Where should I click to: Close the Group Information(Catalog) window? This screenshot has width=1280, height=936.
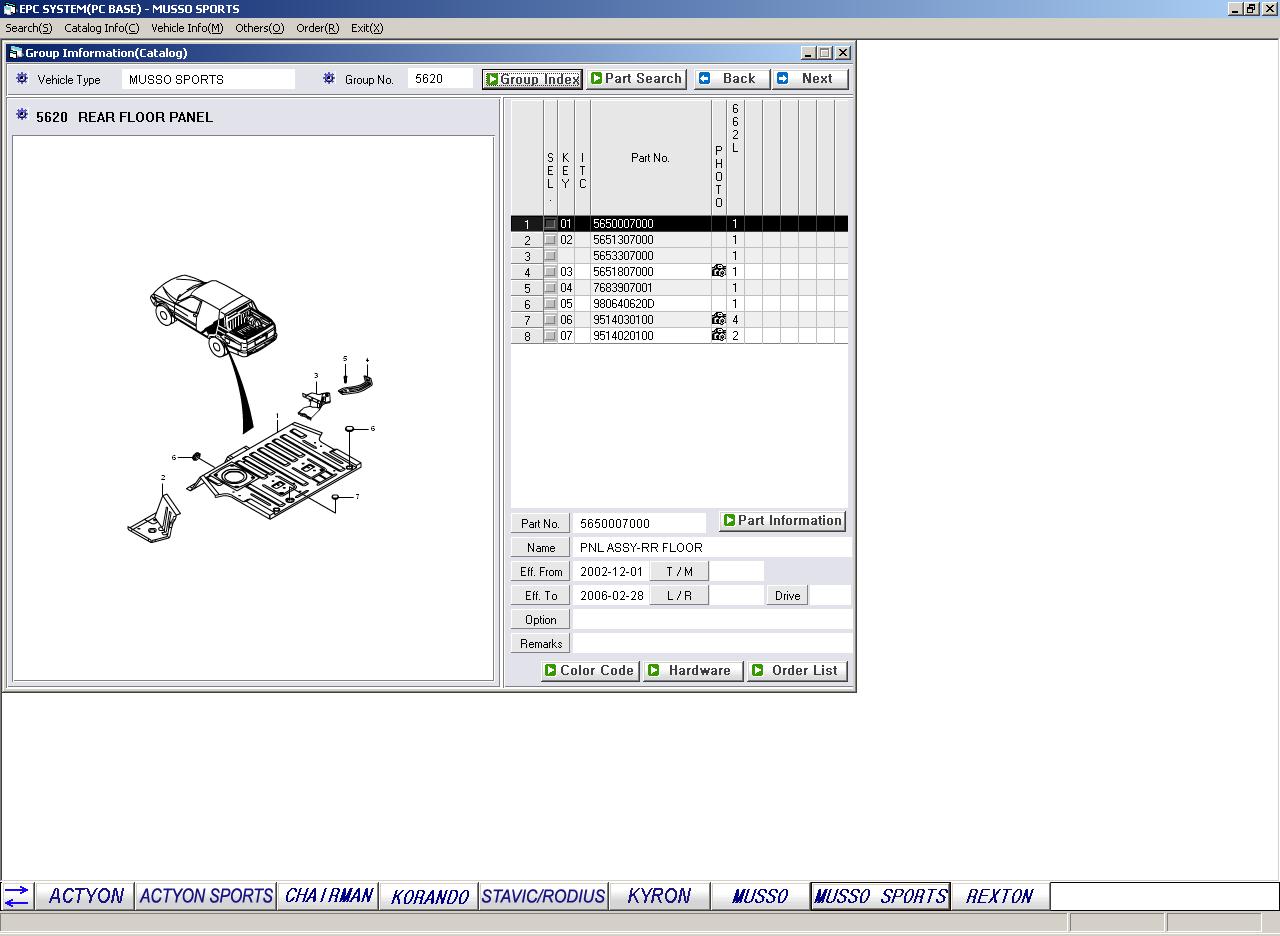[x=843, y=53]
